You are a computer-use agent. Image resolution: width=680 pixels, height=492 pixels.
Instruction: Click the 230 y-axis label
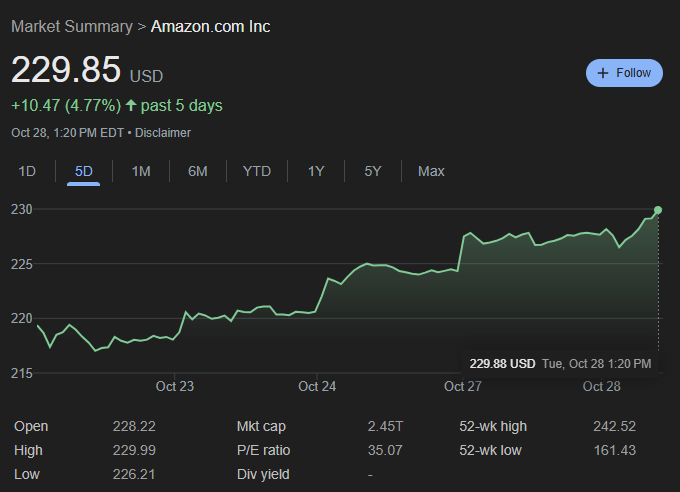pos(22,210)
